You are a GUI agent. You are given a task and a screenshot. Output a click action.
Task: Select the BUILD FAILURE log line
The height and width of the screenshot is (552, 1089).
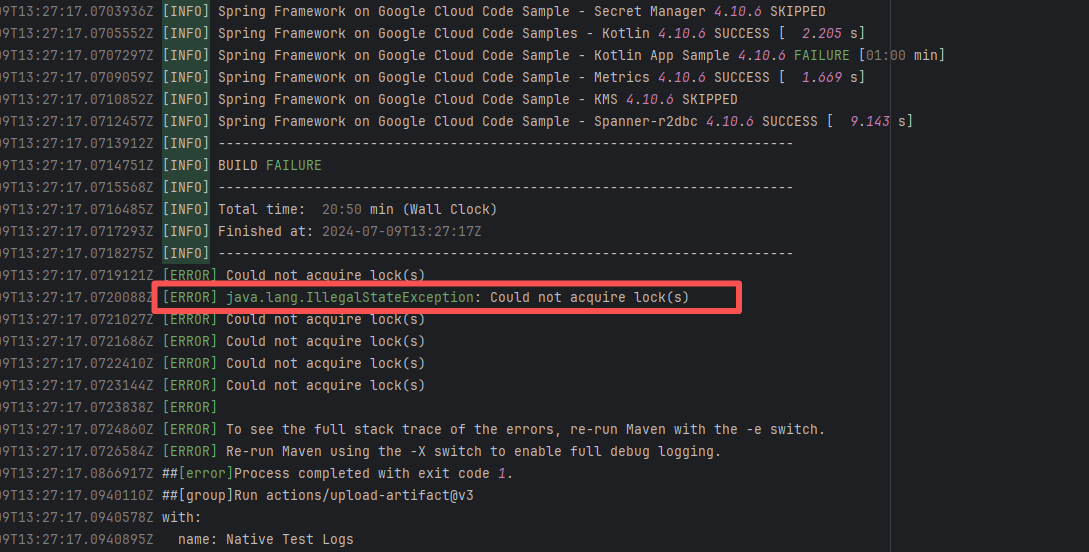tap(269, 165)
